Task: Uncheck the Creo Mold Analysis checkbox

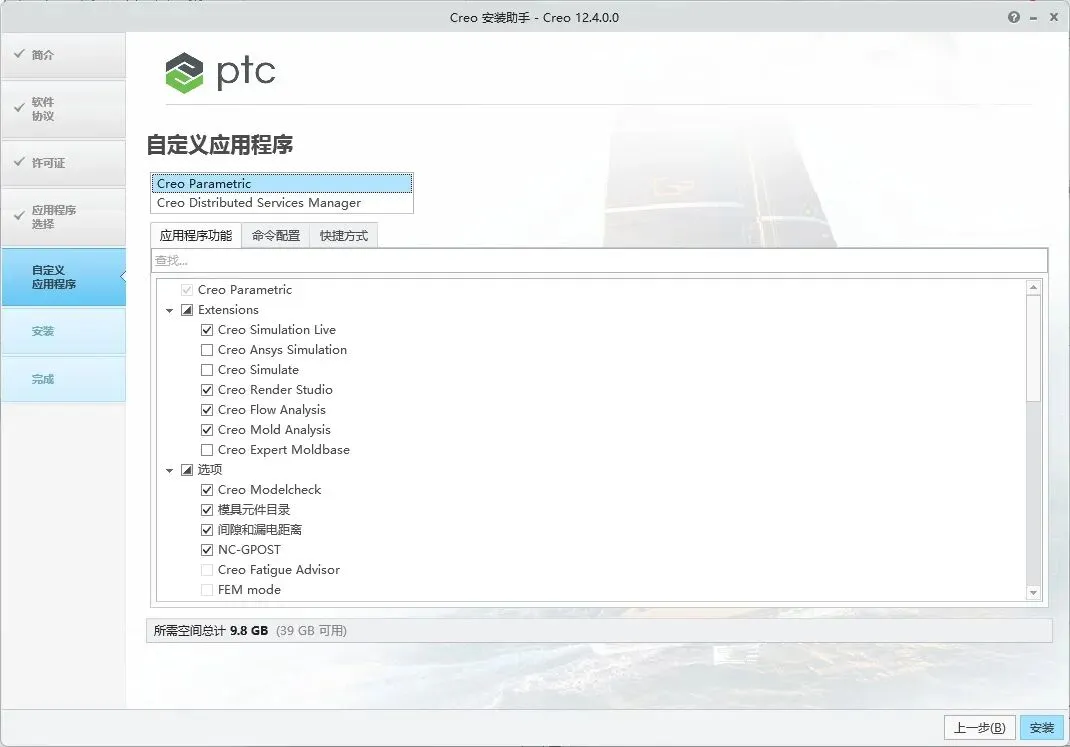Action: pyautogui.click(x=207, y=430)
